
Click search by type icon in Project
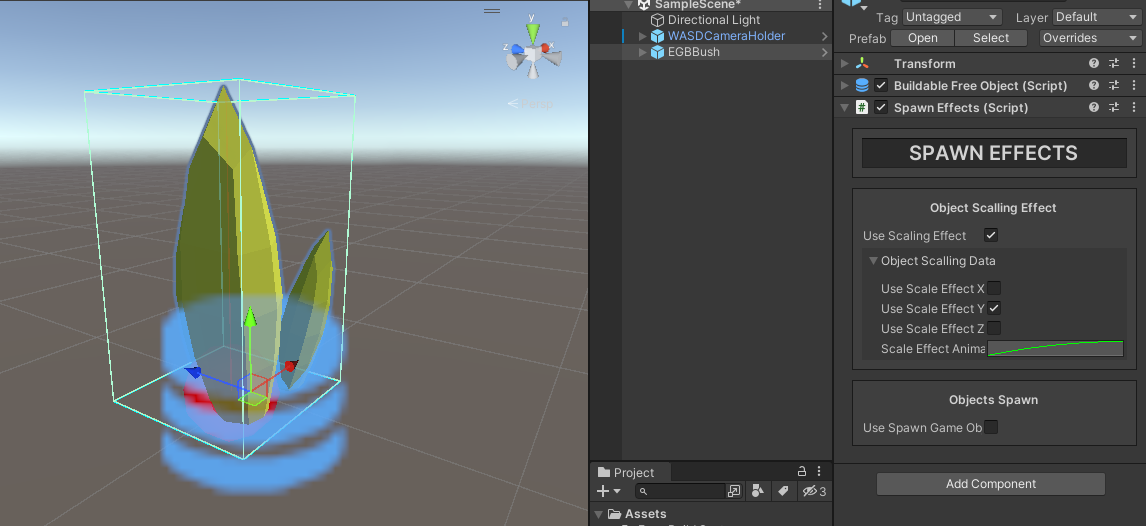758,491
